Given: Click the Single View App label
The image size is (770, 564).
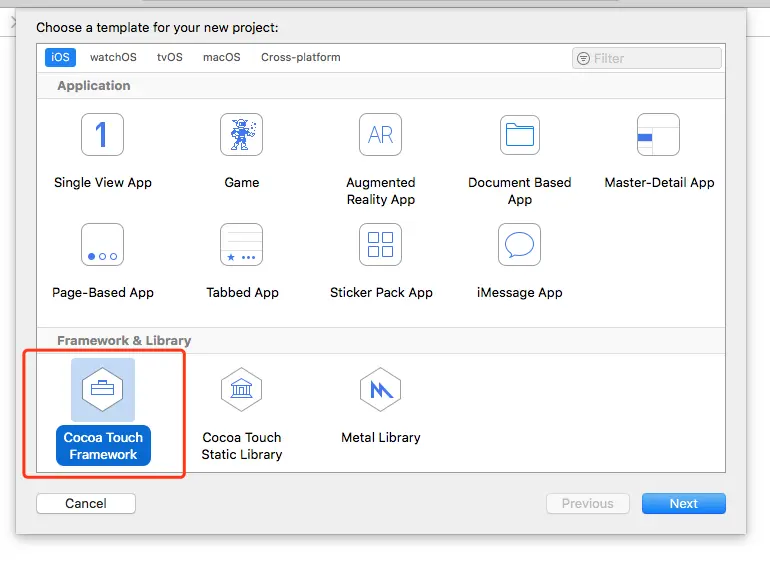Looking at the screenshot, I should (103, 183).
